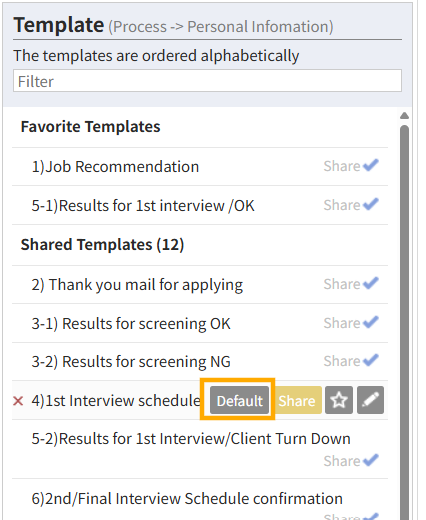Click the scrollbar up arrow
This screenshot has height=520, width=426.
404,116
